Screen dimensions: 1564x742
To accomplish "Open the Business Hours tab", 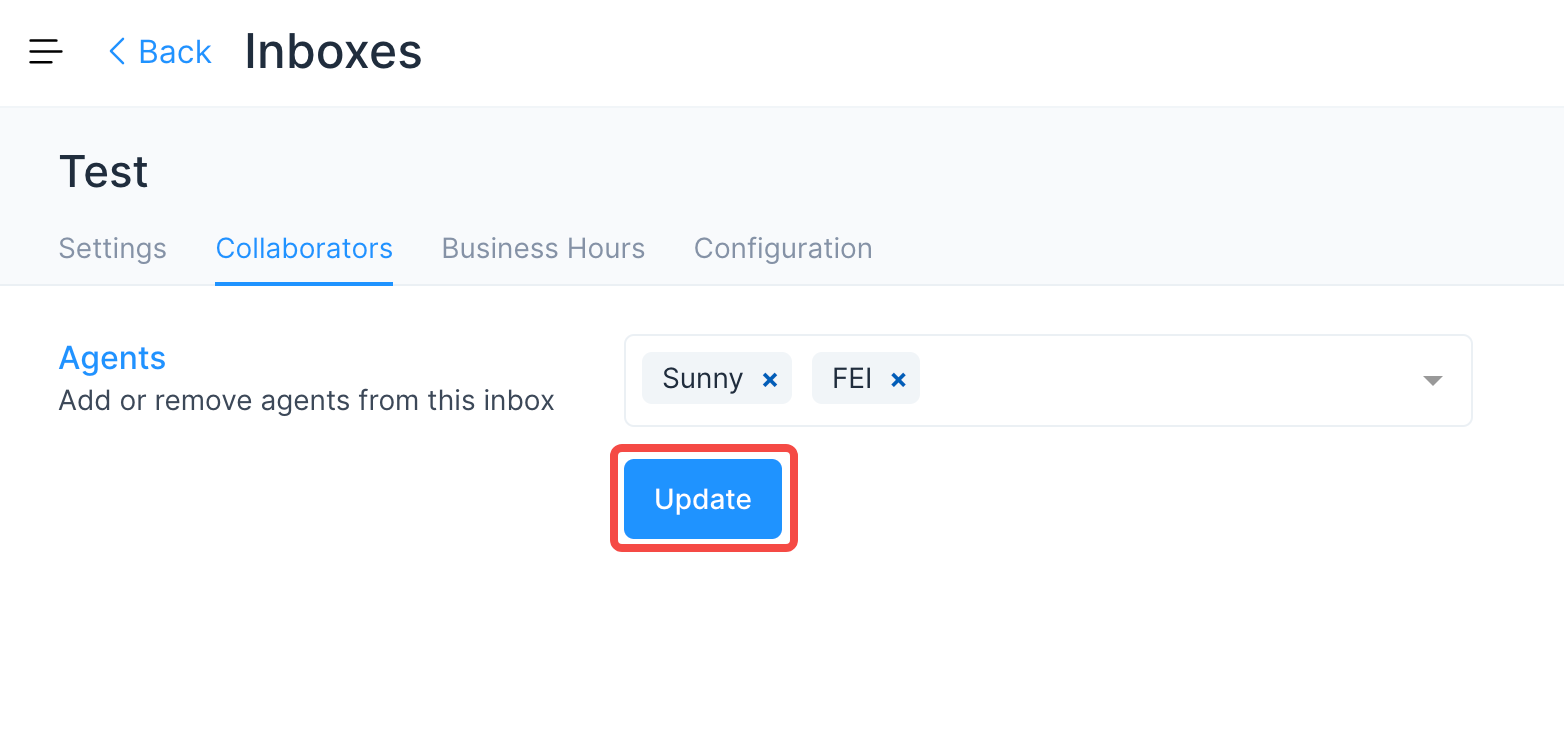I will tap(543, 248).
